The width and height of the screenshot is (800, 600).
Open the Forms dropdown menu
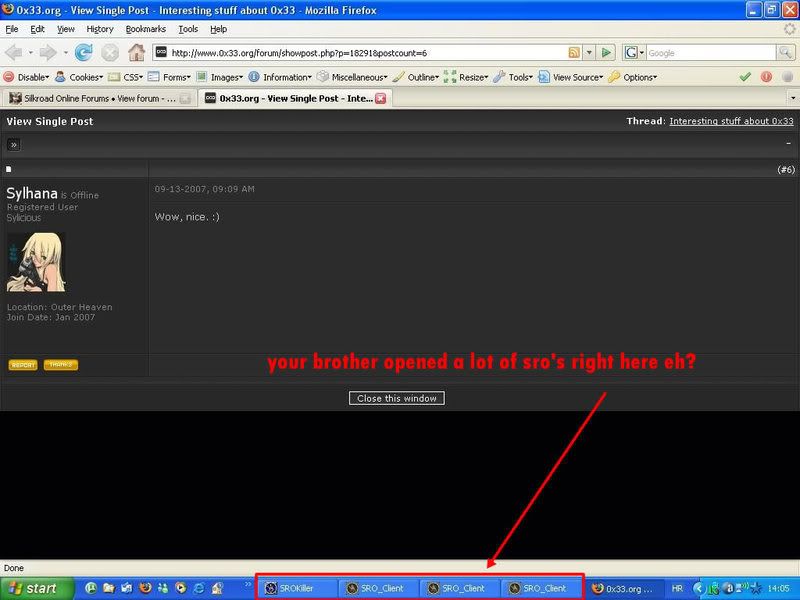tap(169, 77)
